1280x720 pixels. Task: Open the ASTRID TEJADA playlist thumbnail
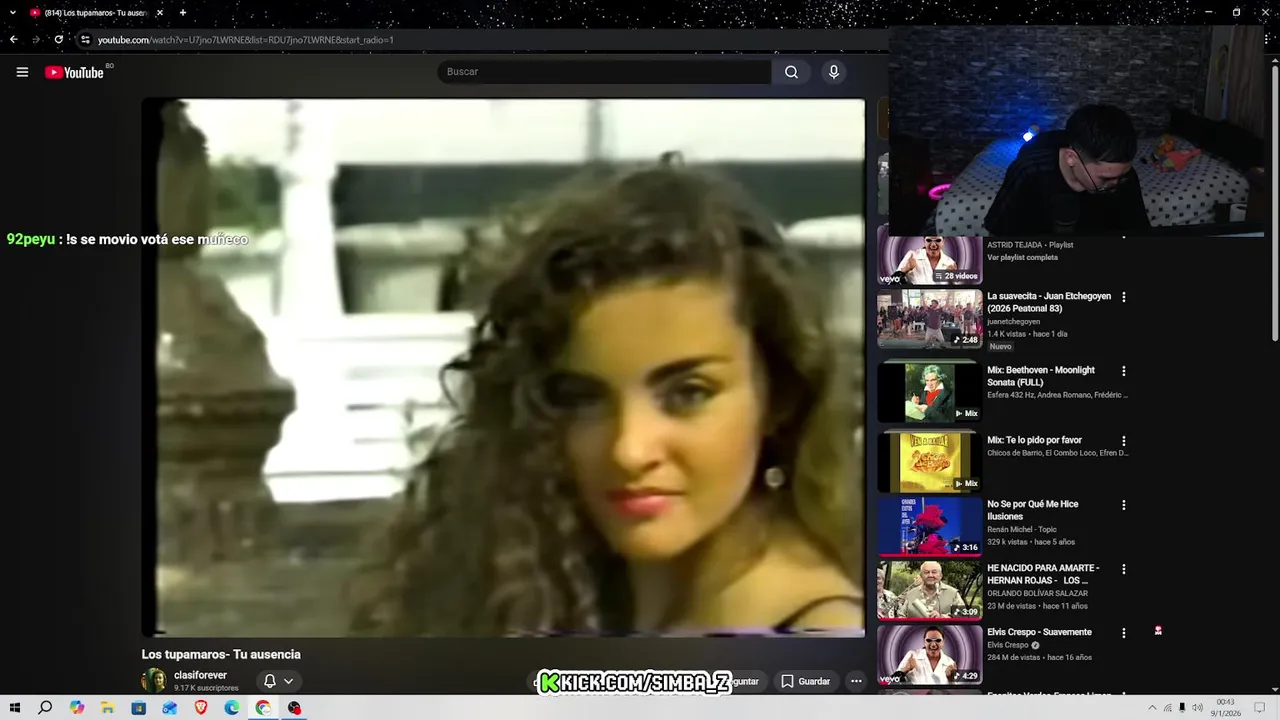click(x=930, y=258)
